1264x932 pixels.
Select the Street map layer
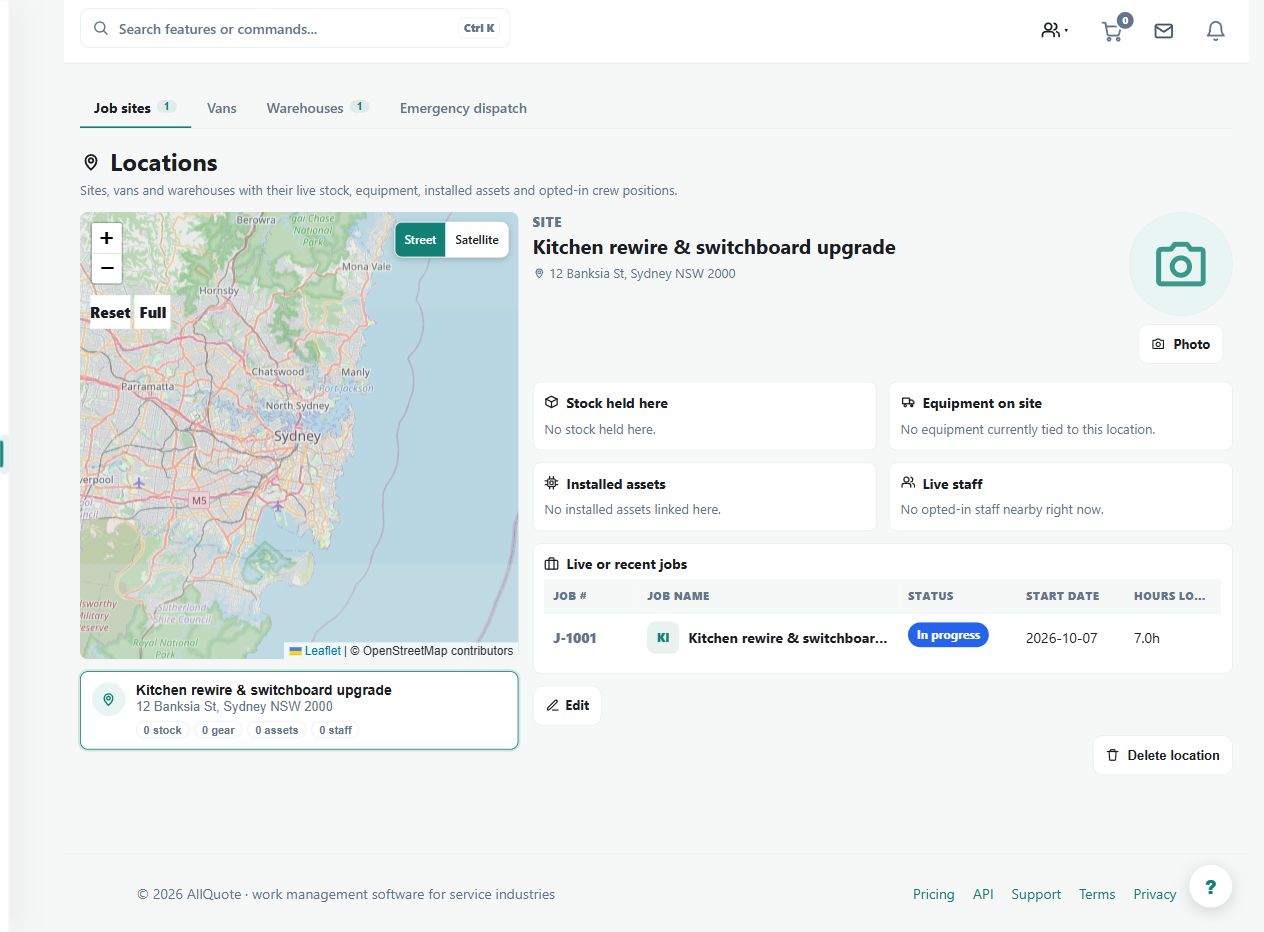pyautogui.click(x=420, y=240)
